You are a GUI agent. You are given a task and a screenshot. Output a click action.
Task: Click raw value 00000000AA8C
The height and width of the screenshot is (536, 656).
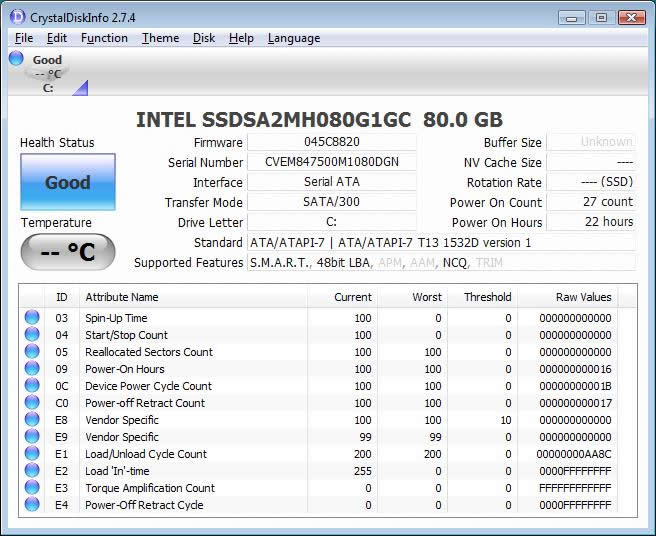click(x=574, y=454)
